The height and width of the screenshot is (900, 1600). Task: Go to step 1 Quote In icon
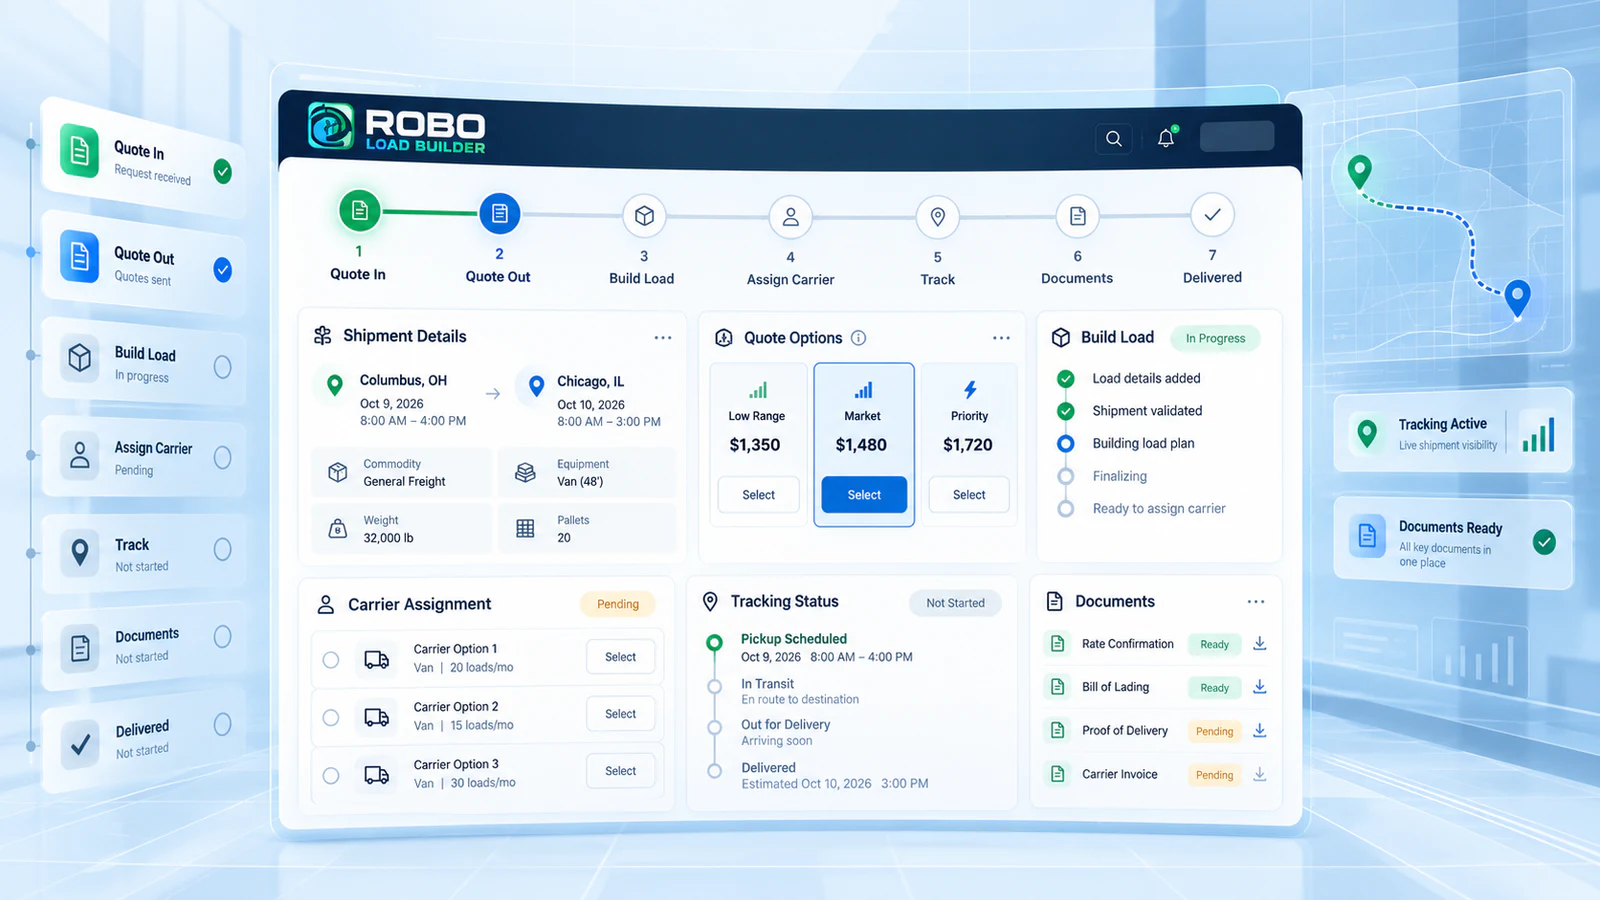(360, 211)
